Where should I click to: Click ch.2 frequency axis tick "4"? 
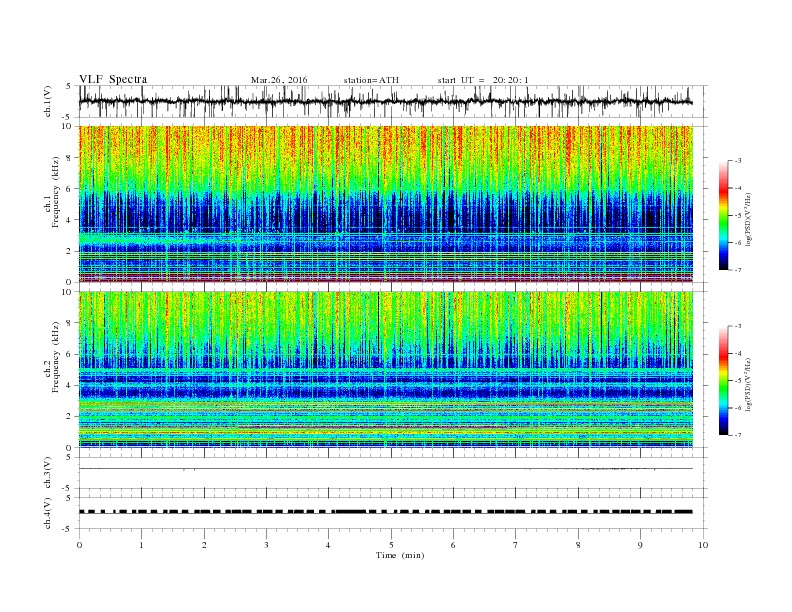tap(70, 385)
